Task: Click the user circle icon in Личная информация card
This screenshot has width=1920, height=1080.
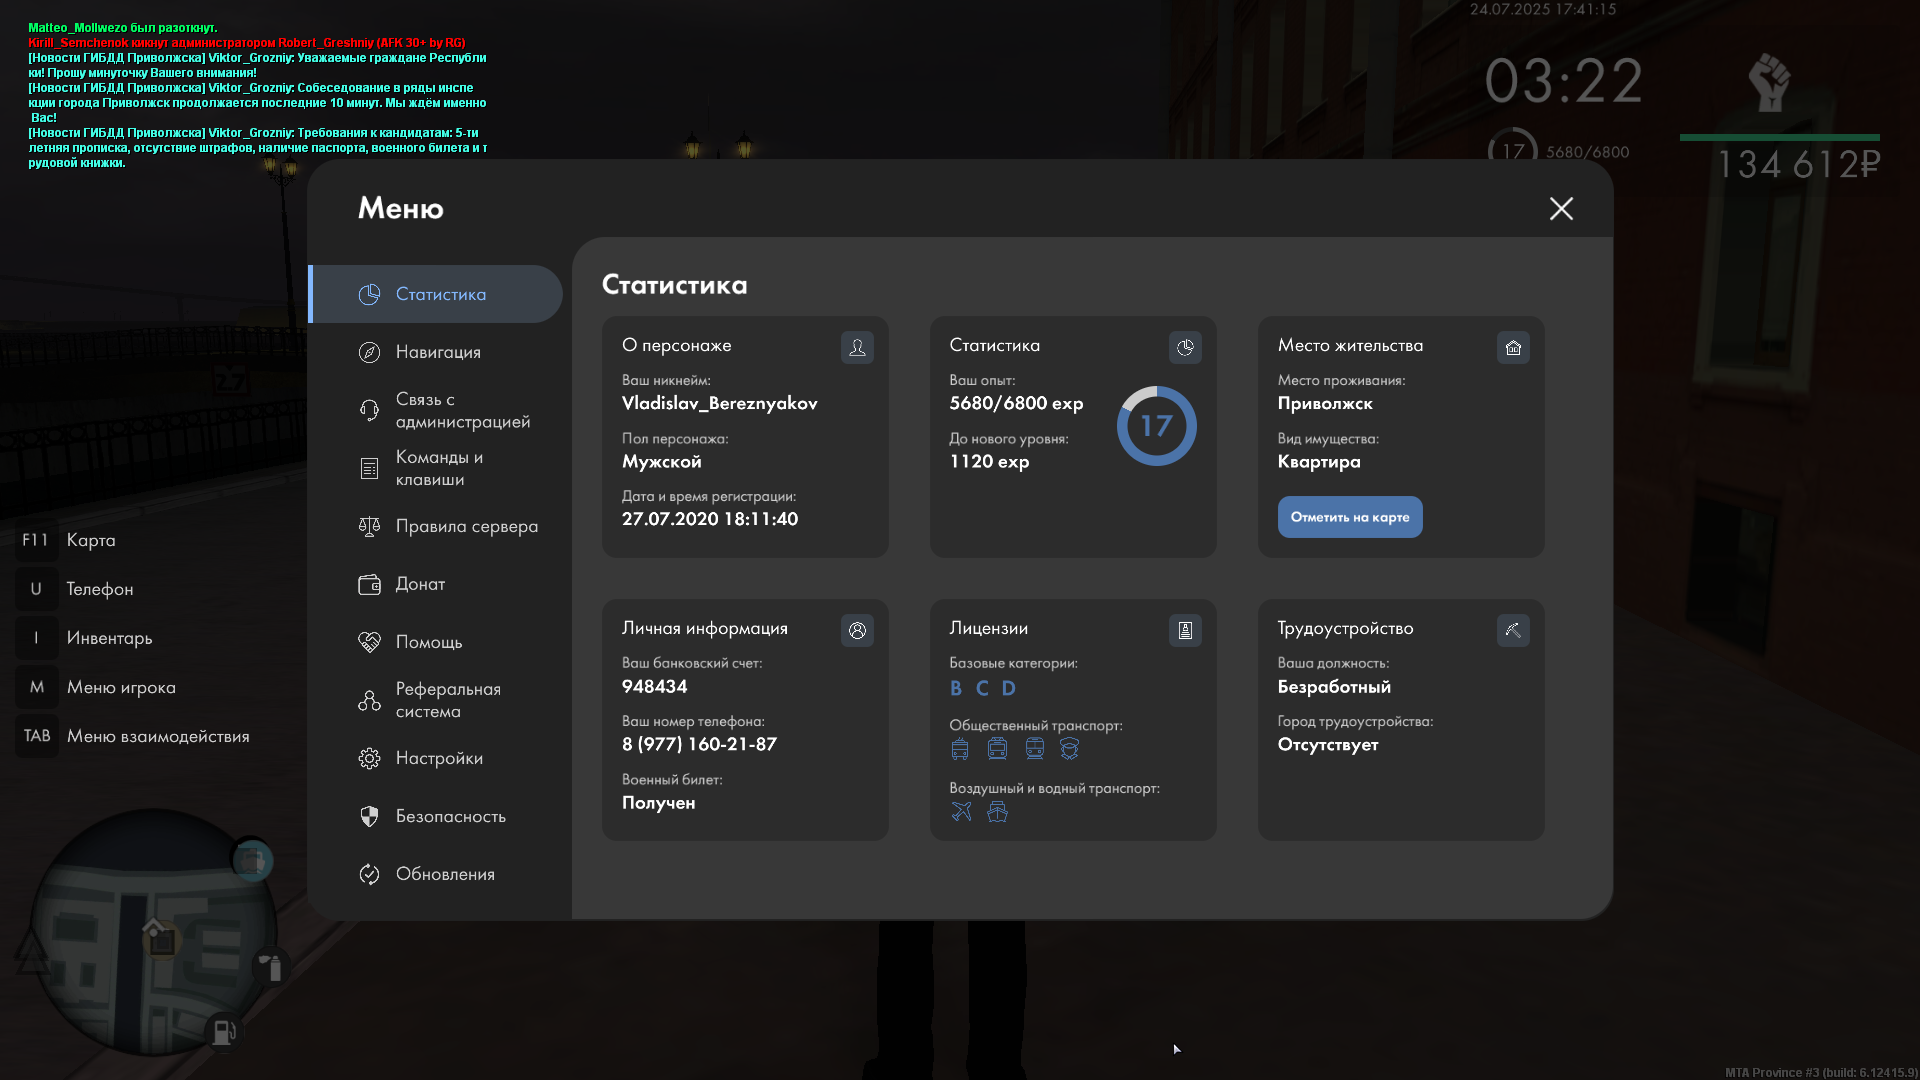Action: click(x=857, y=630)
